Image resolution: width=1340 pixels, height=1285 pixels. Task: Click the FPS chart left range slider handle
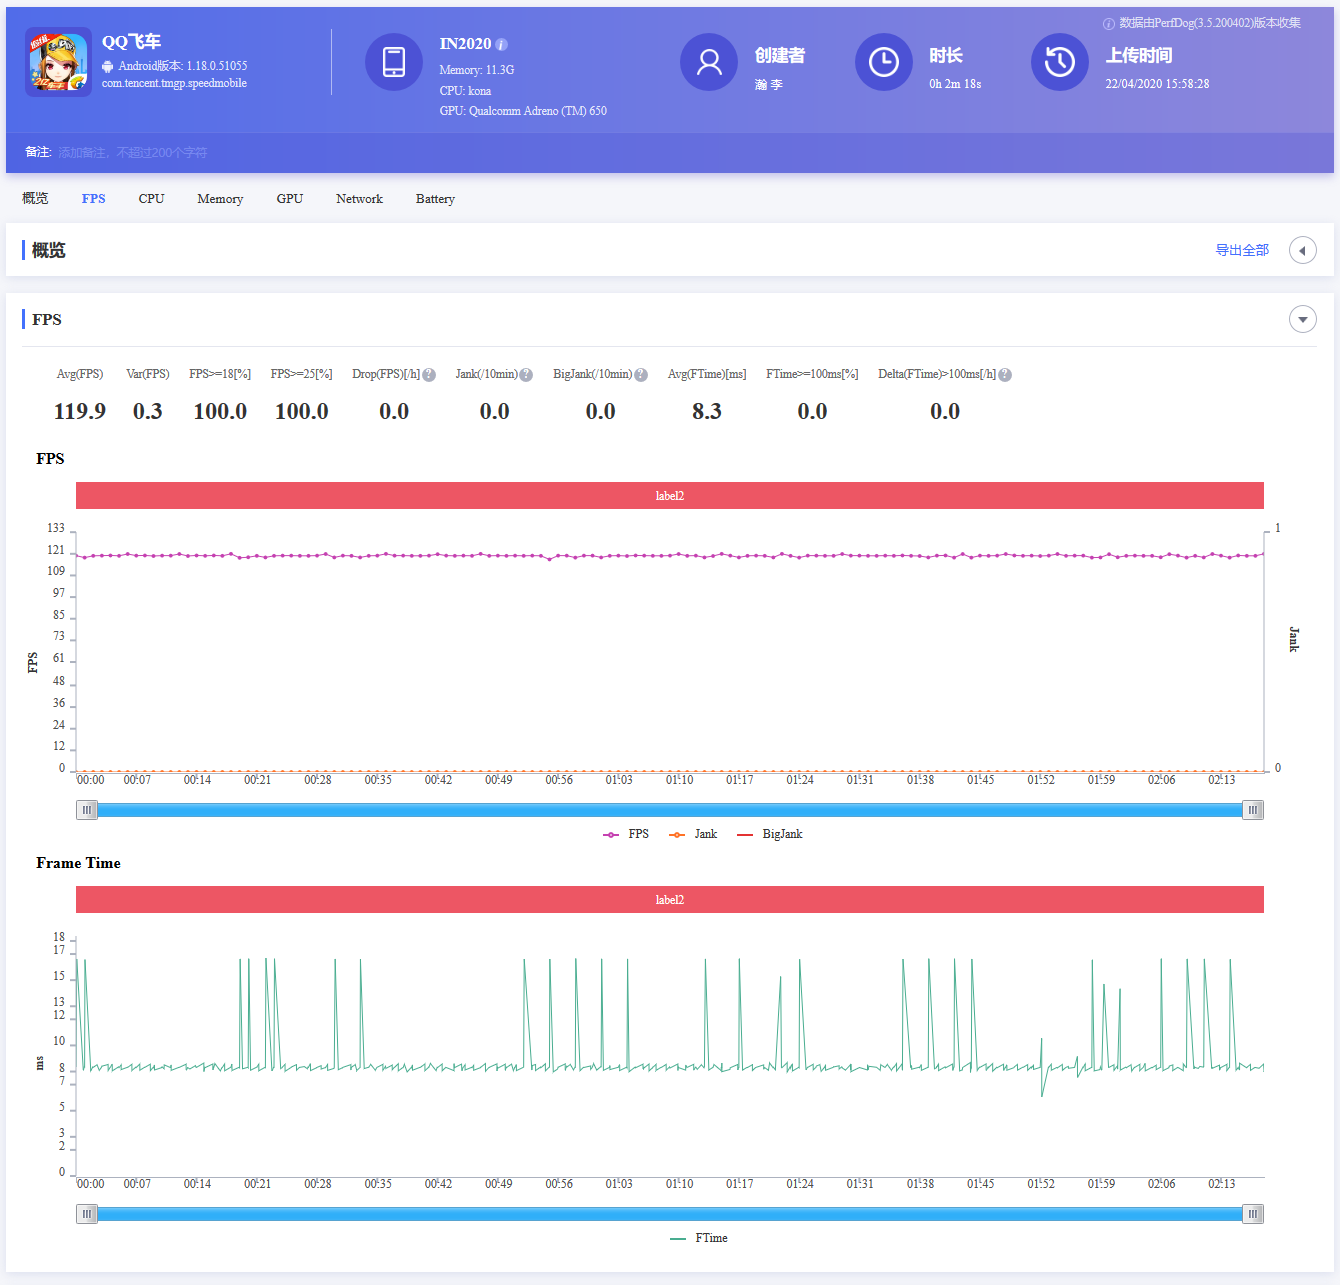pos(87,810)
